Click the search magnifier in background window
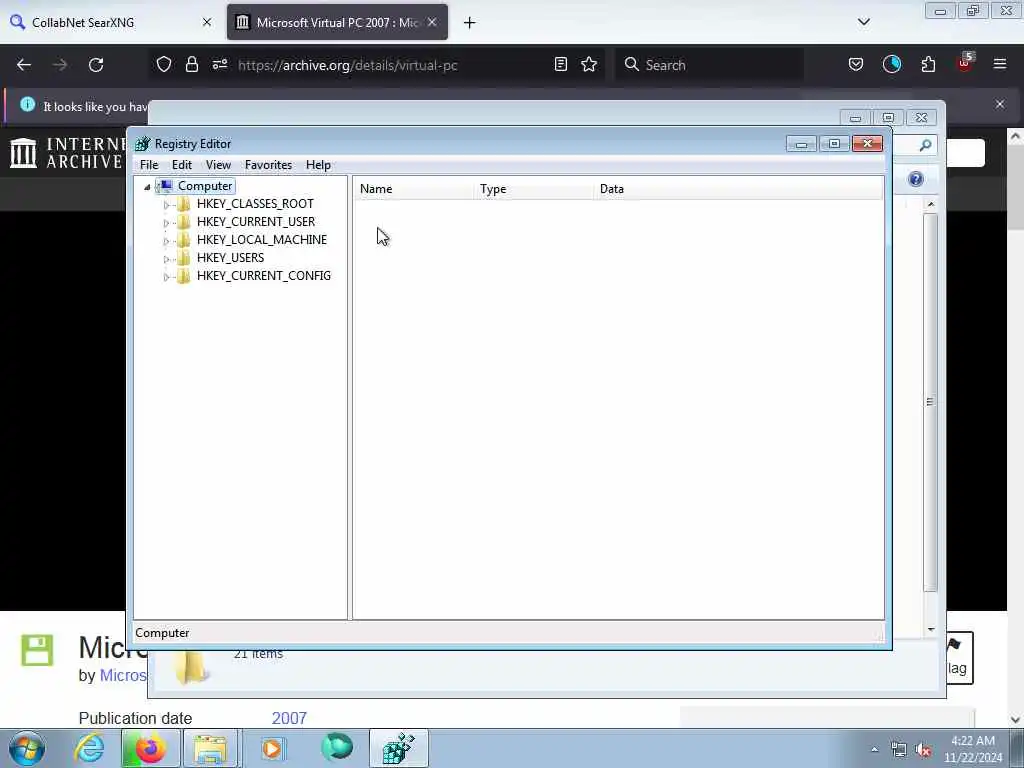Viewport: 1024px width, 768px height. point(925,146)
